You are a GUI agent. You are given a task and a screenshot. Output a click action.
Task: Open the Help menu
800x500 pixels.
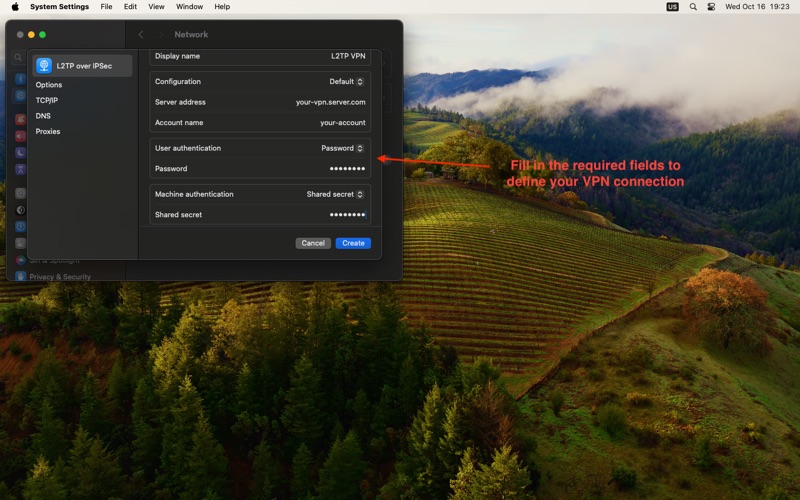tap(222, 7)
